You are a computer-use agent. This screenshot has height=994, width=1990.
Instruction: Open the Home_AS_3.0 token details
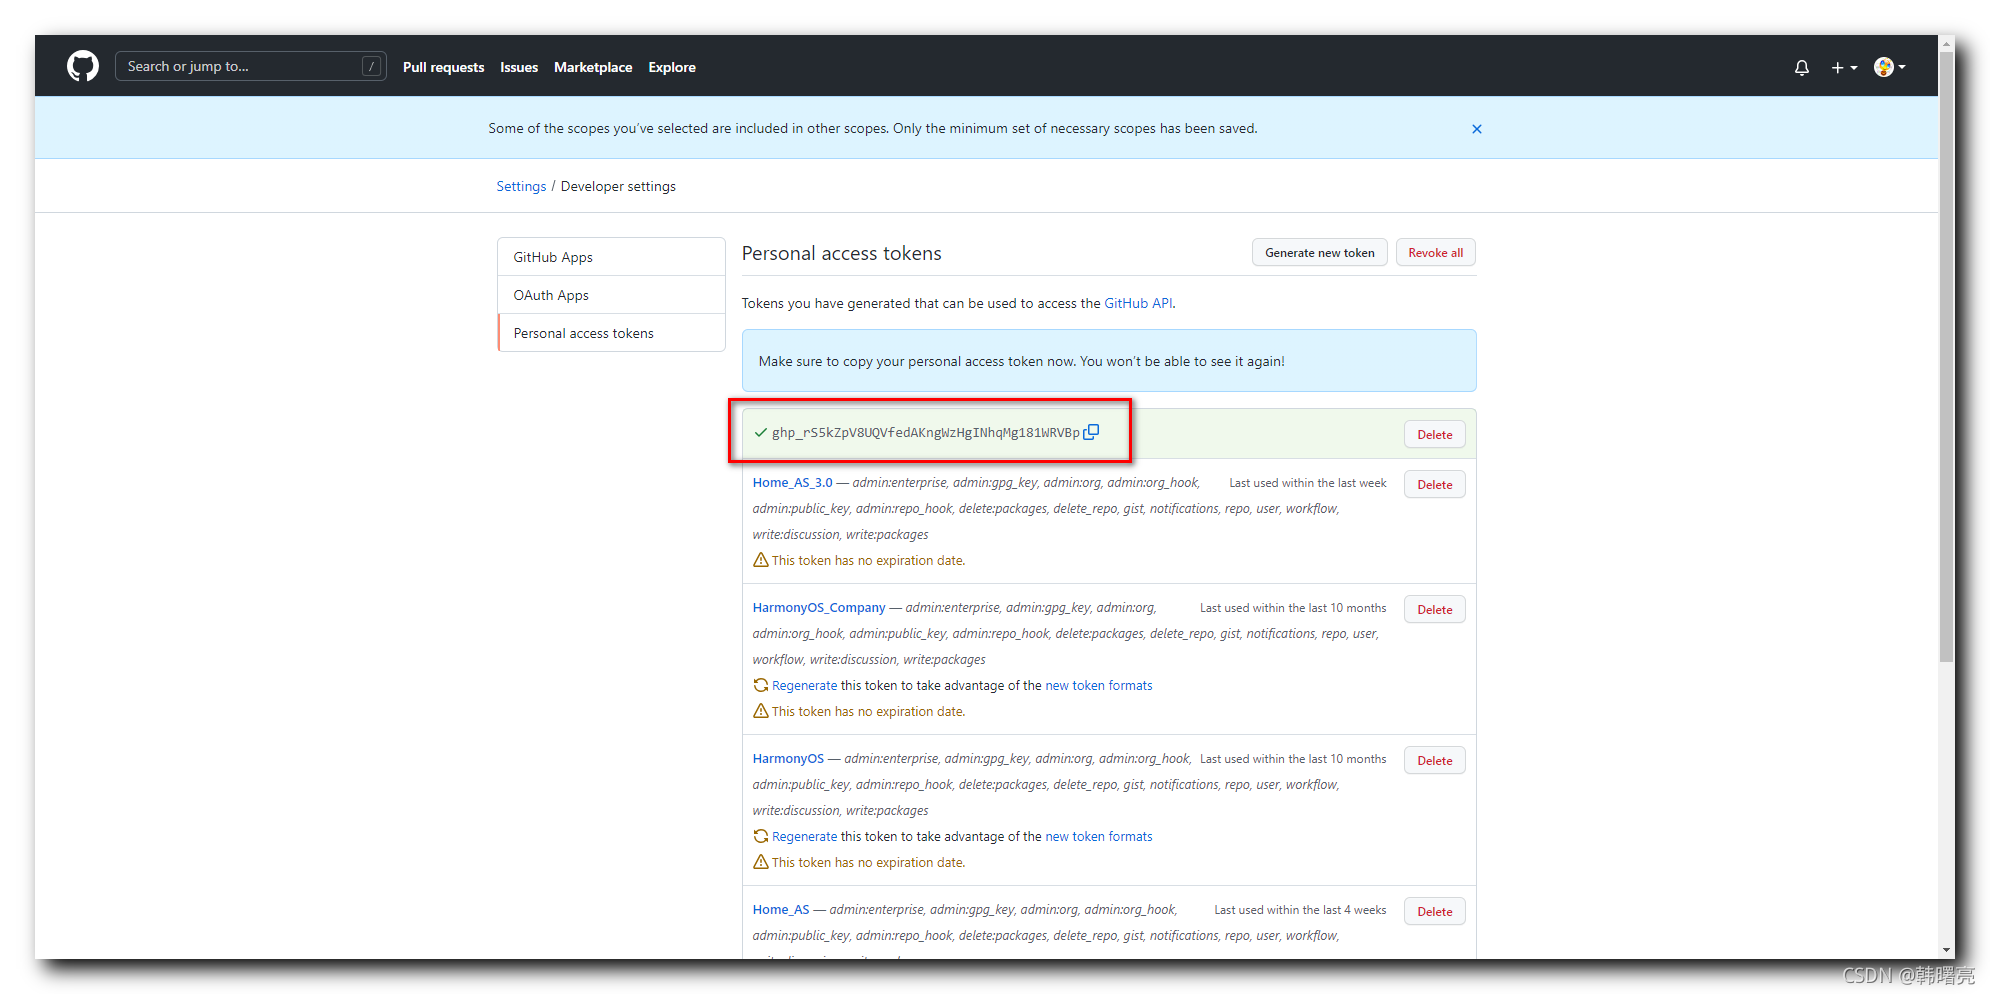pos(792,482)
